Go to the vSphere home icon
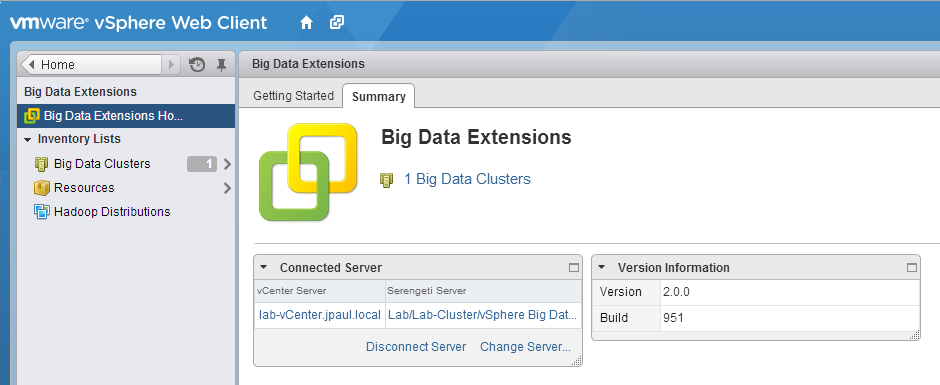This screenshot has height=385, width=940. pos(306,23)
